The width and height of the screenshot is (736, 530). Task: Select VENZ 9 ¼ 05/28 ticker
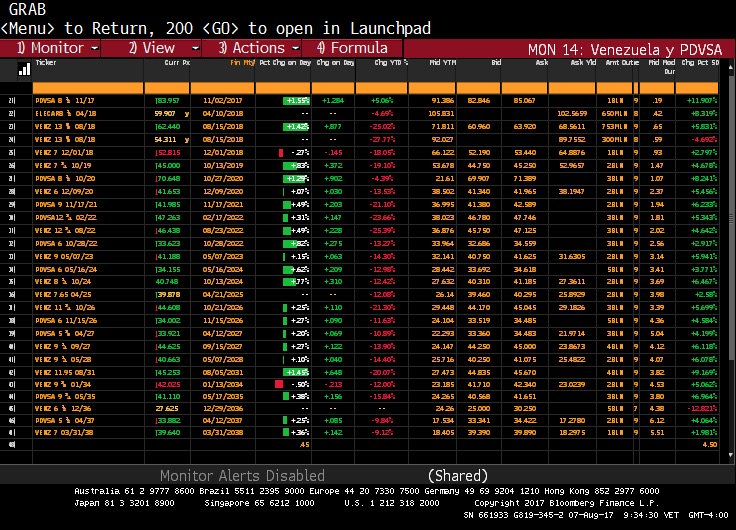pos(62,360)
